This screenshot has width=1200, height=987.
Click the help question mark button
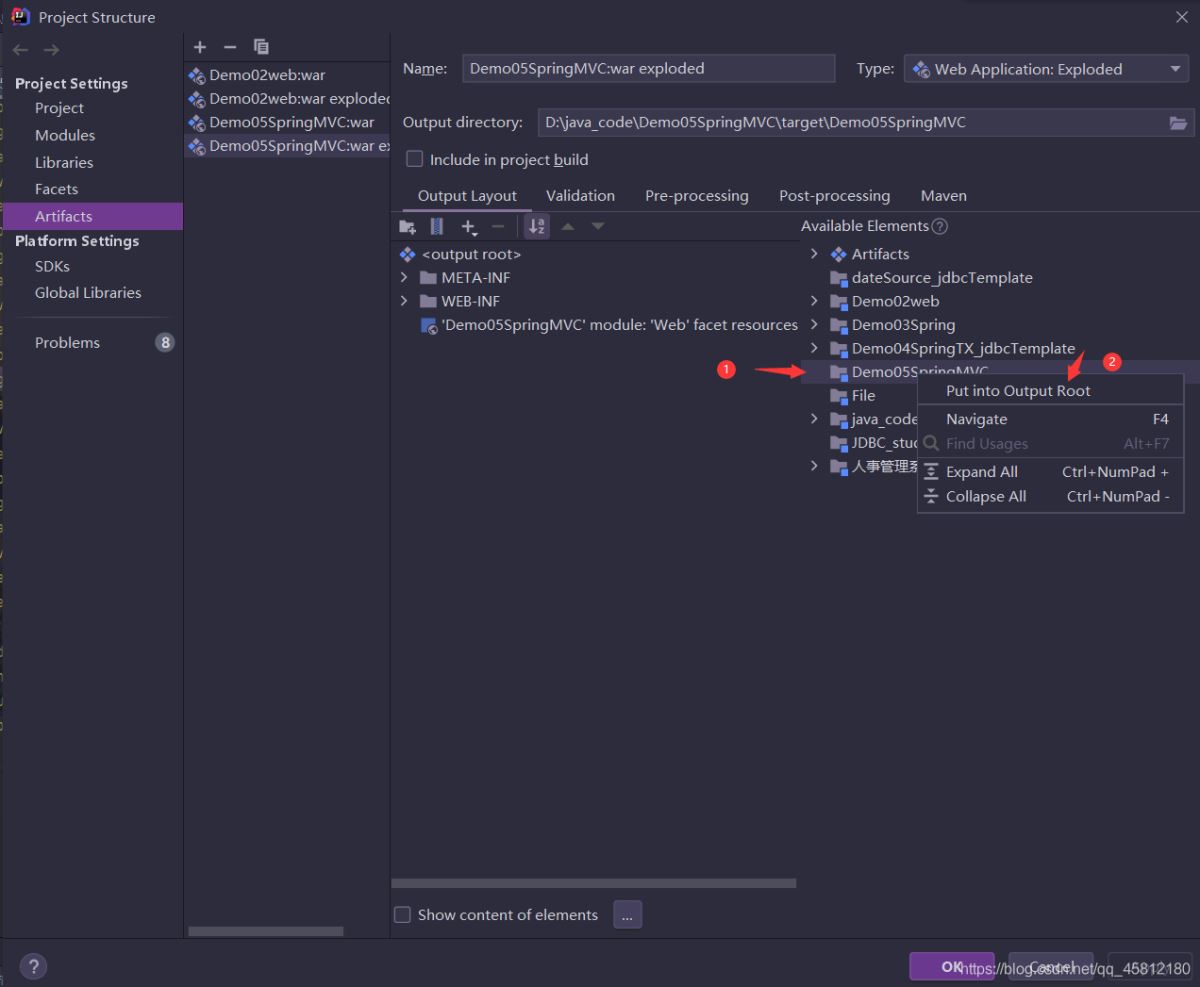tap(33, 966)
